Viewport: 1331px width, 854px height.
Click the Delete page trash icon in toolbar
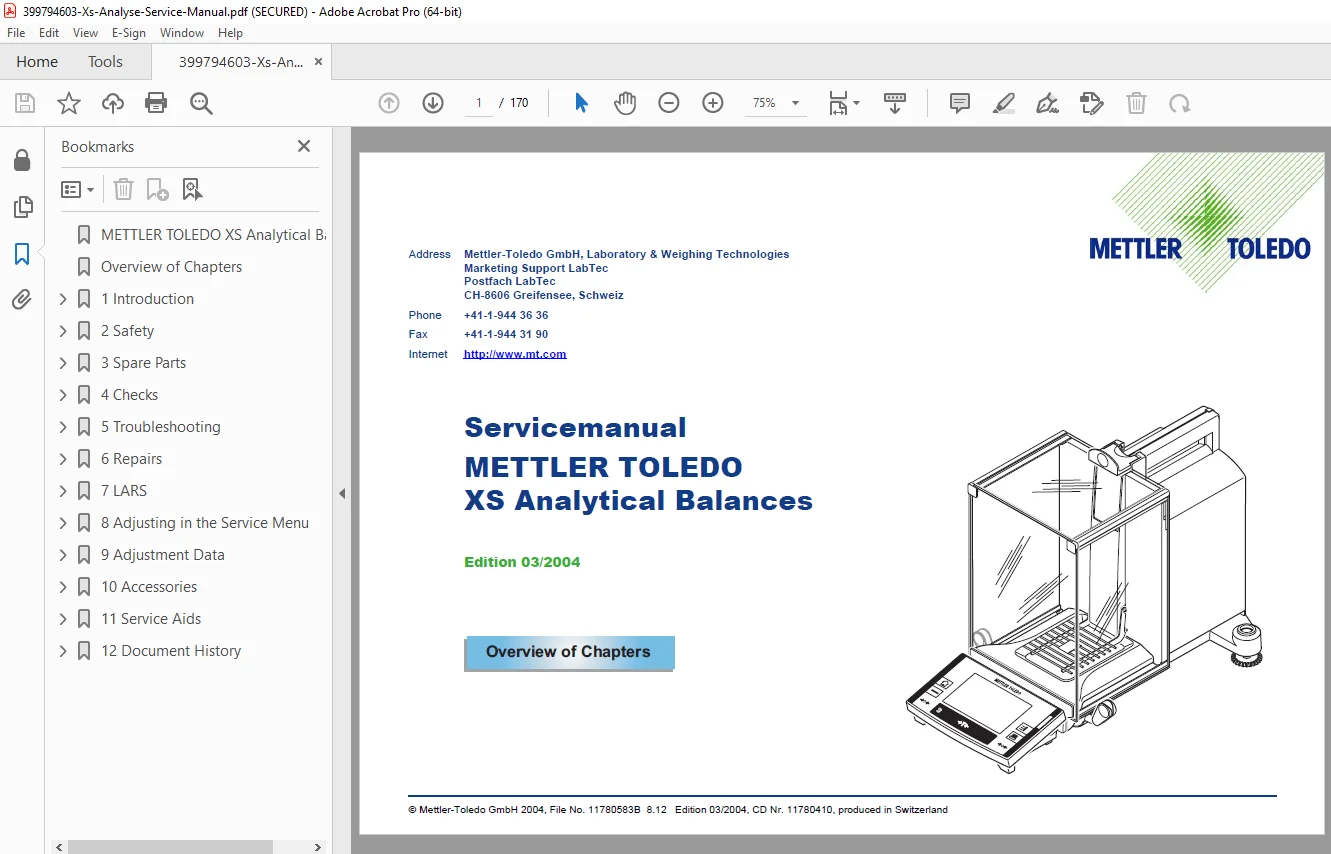click(1136, 103)
